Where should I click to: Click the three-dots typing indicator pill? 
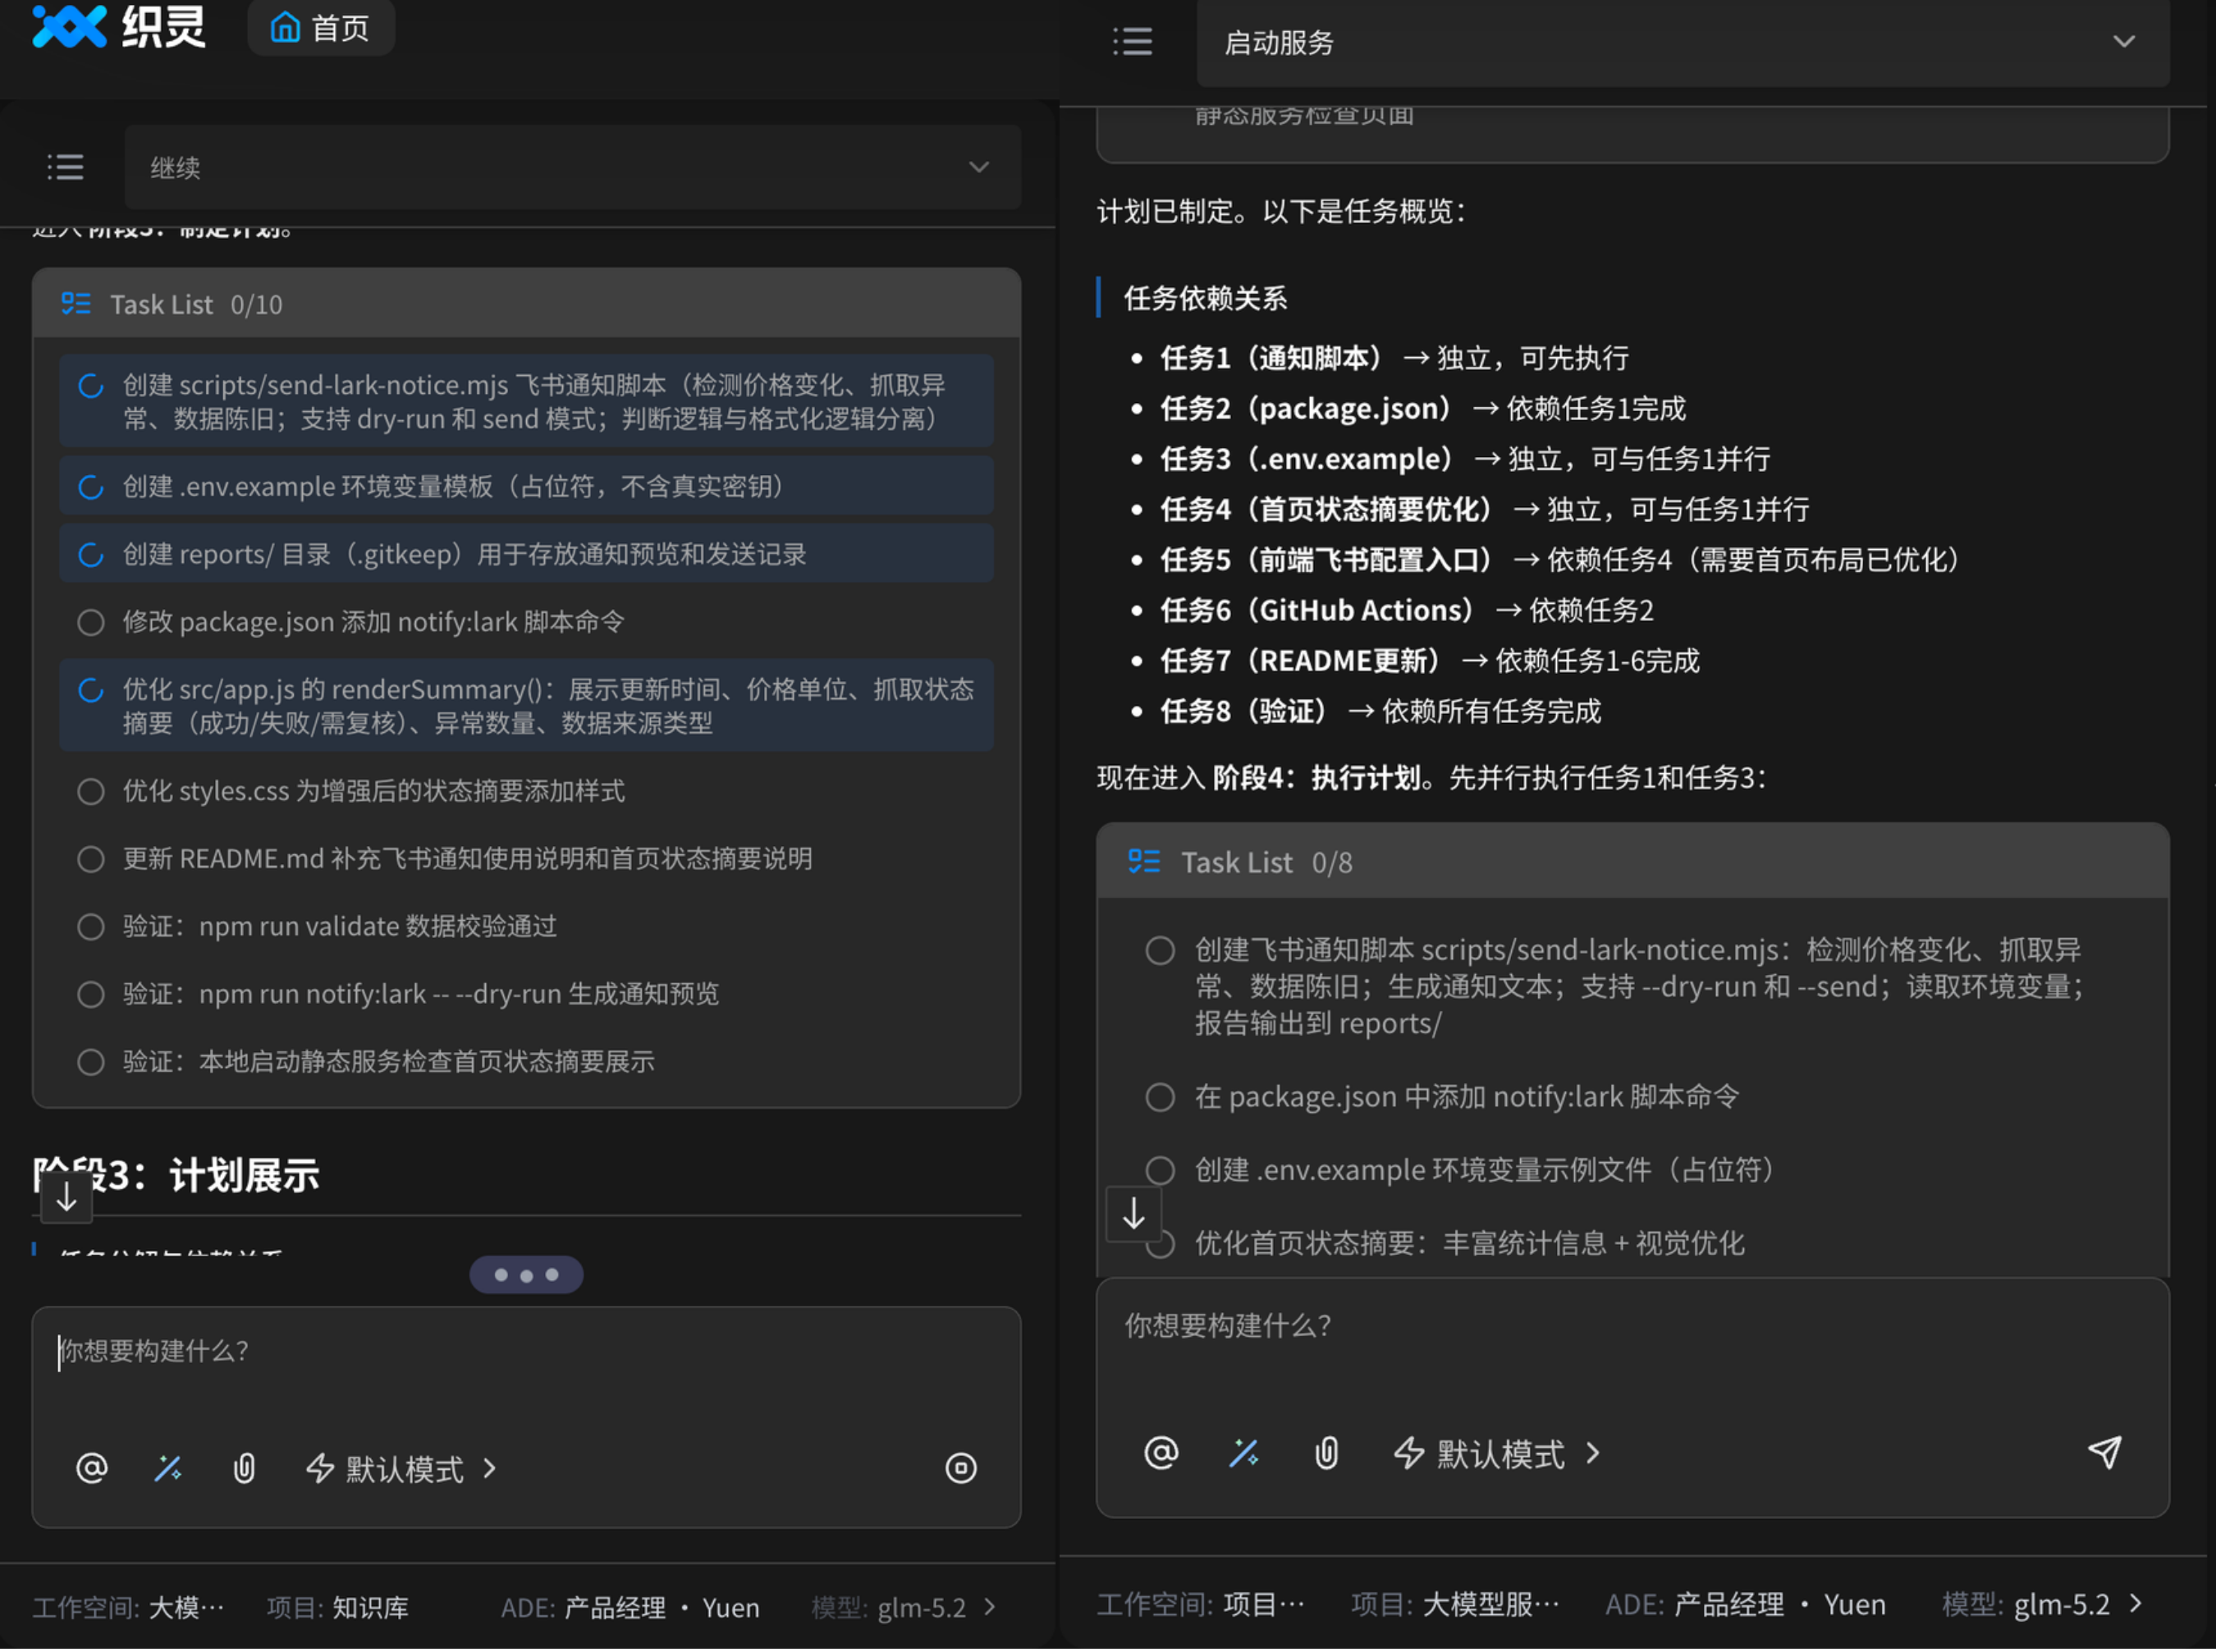coord(526,1275)
